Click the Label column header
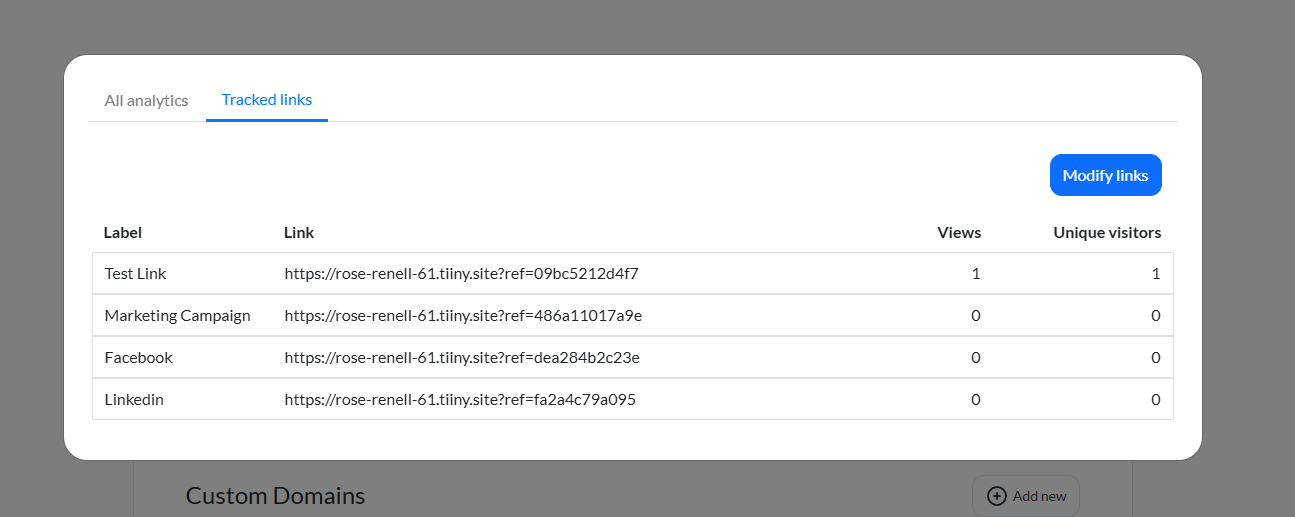 pyautogui.click(x=123, y=233)
